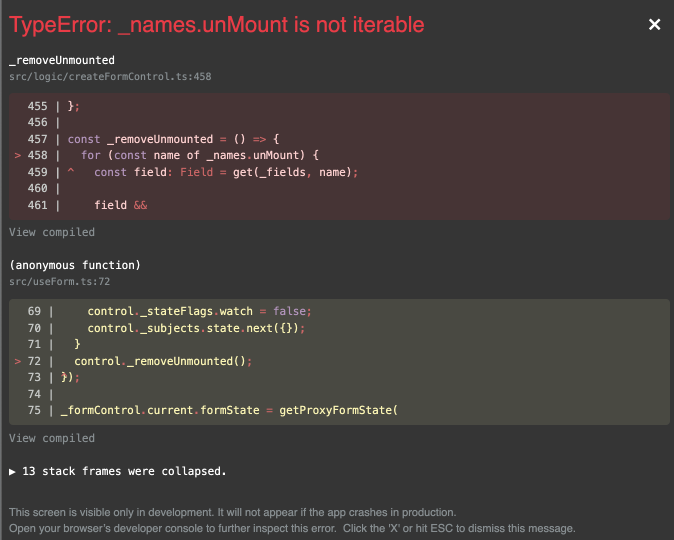Click View compiled under the useForm snippet
Image resolution: width=674 pixels, height=540 pixels.
coord(52,438)
